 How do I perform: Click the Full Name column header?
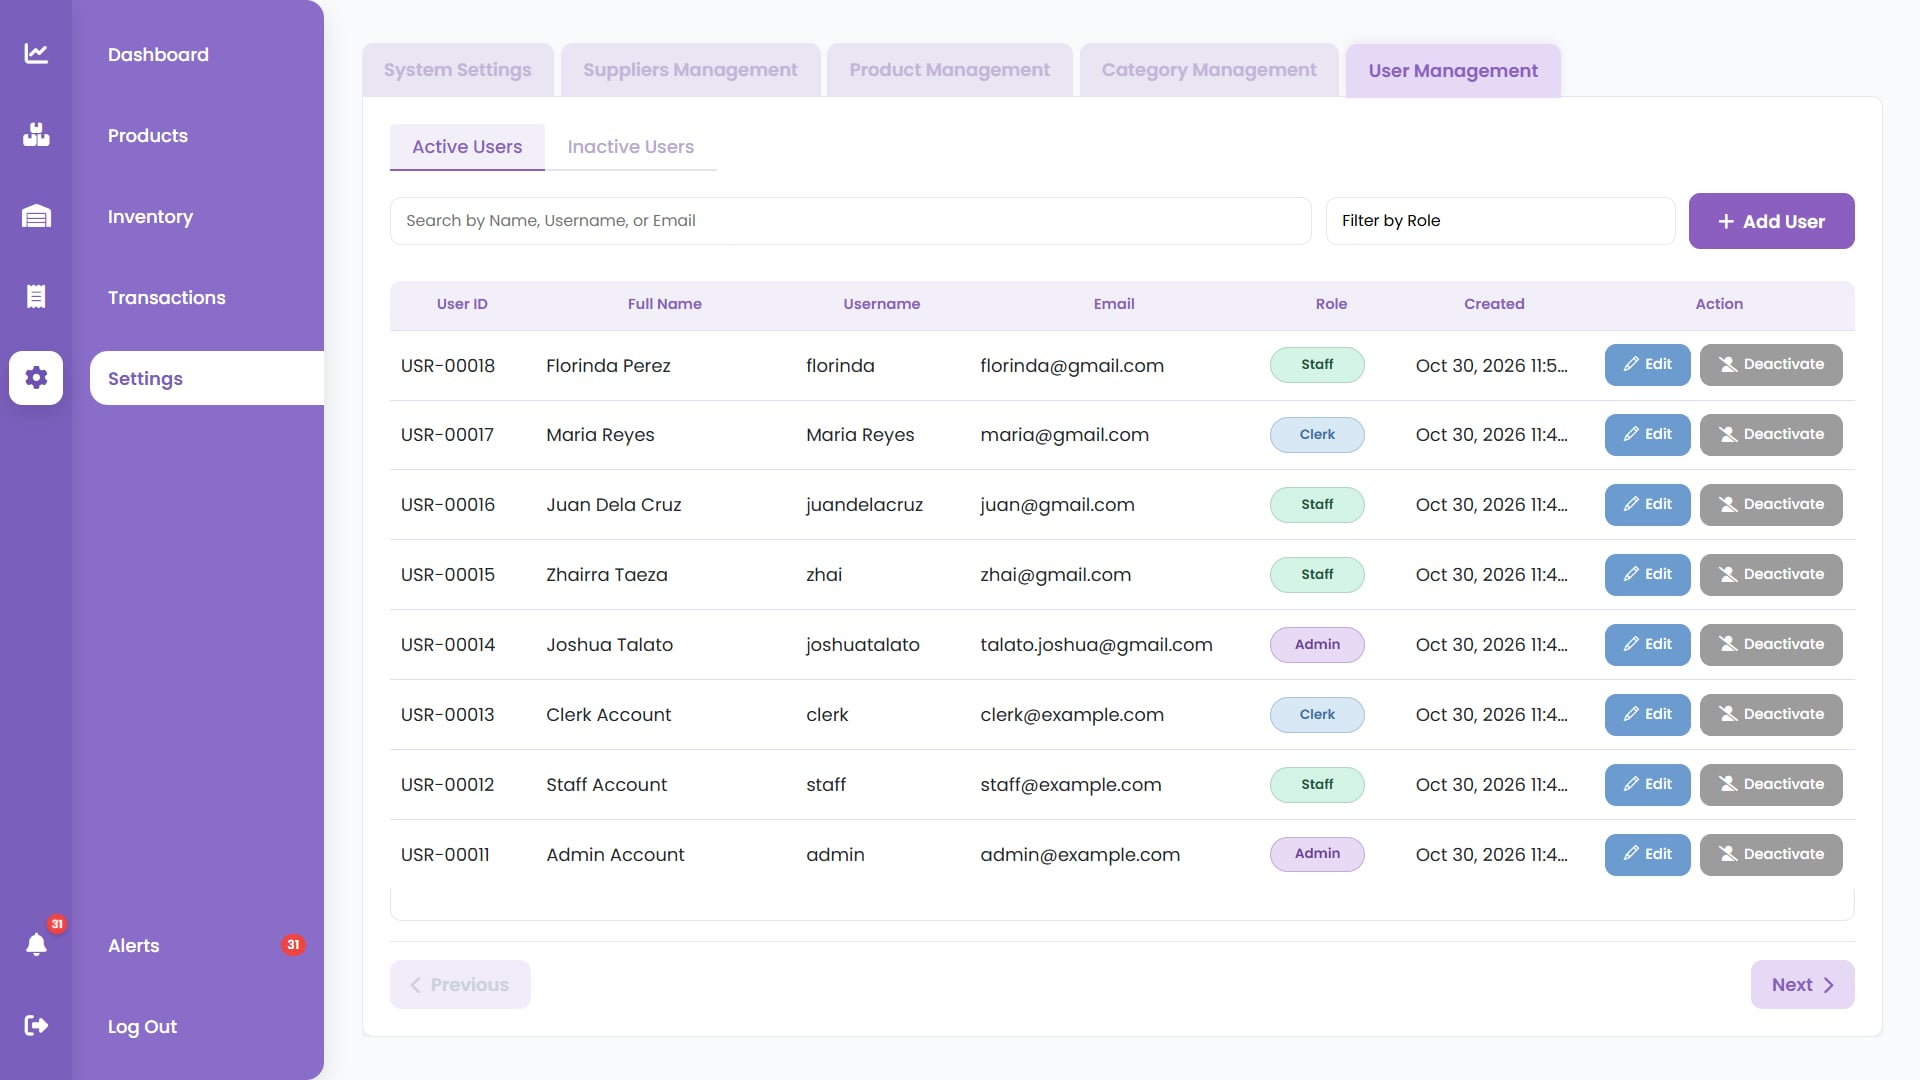click(664, 304)
